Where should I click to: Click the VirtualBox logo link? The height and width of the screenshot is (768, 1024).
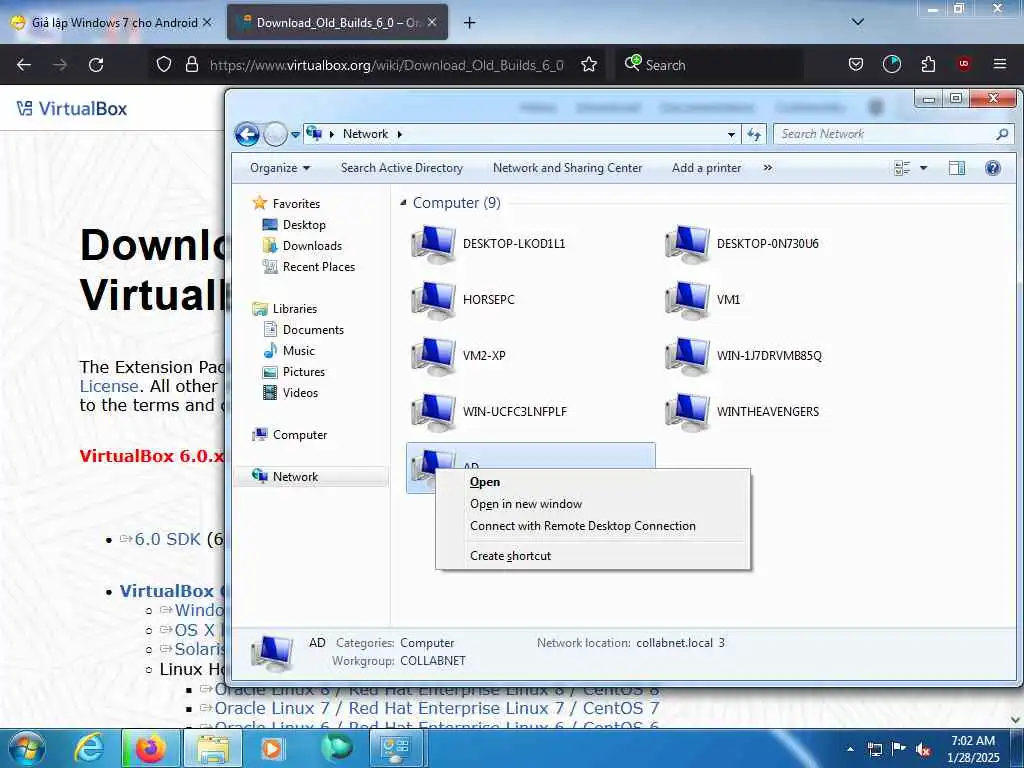[x=72, y=108]
